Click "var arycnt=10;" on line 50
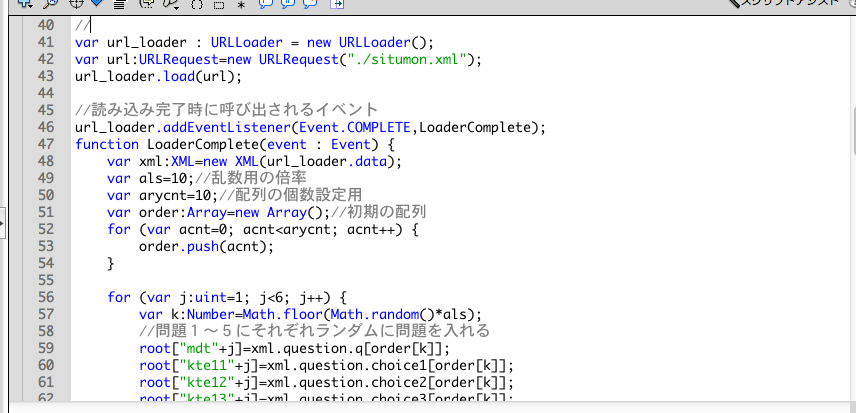This screenshot has width=856, height=413. (x=163, y=195)
